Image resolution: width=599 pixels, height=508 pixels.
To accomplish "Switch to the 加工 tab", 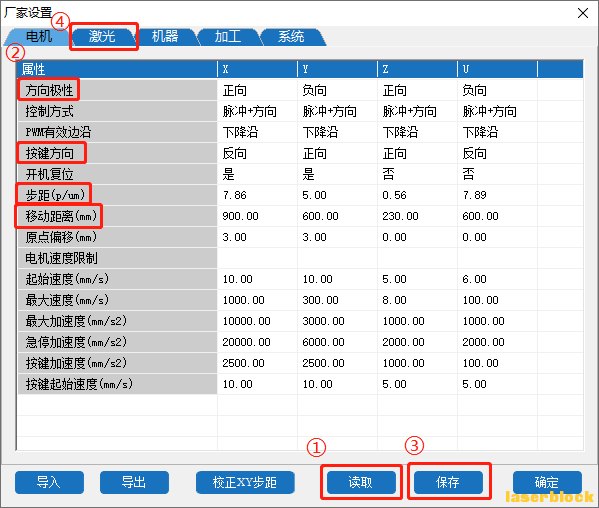I will (228, 37).
